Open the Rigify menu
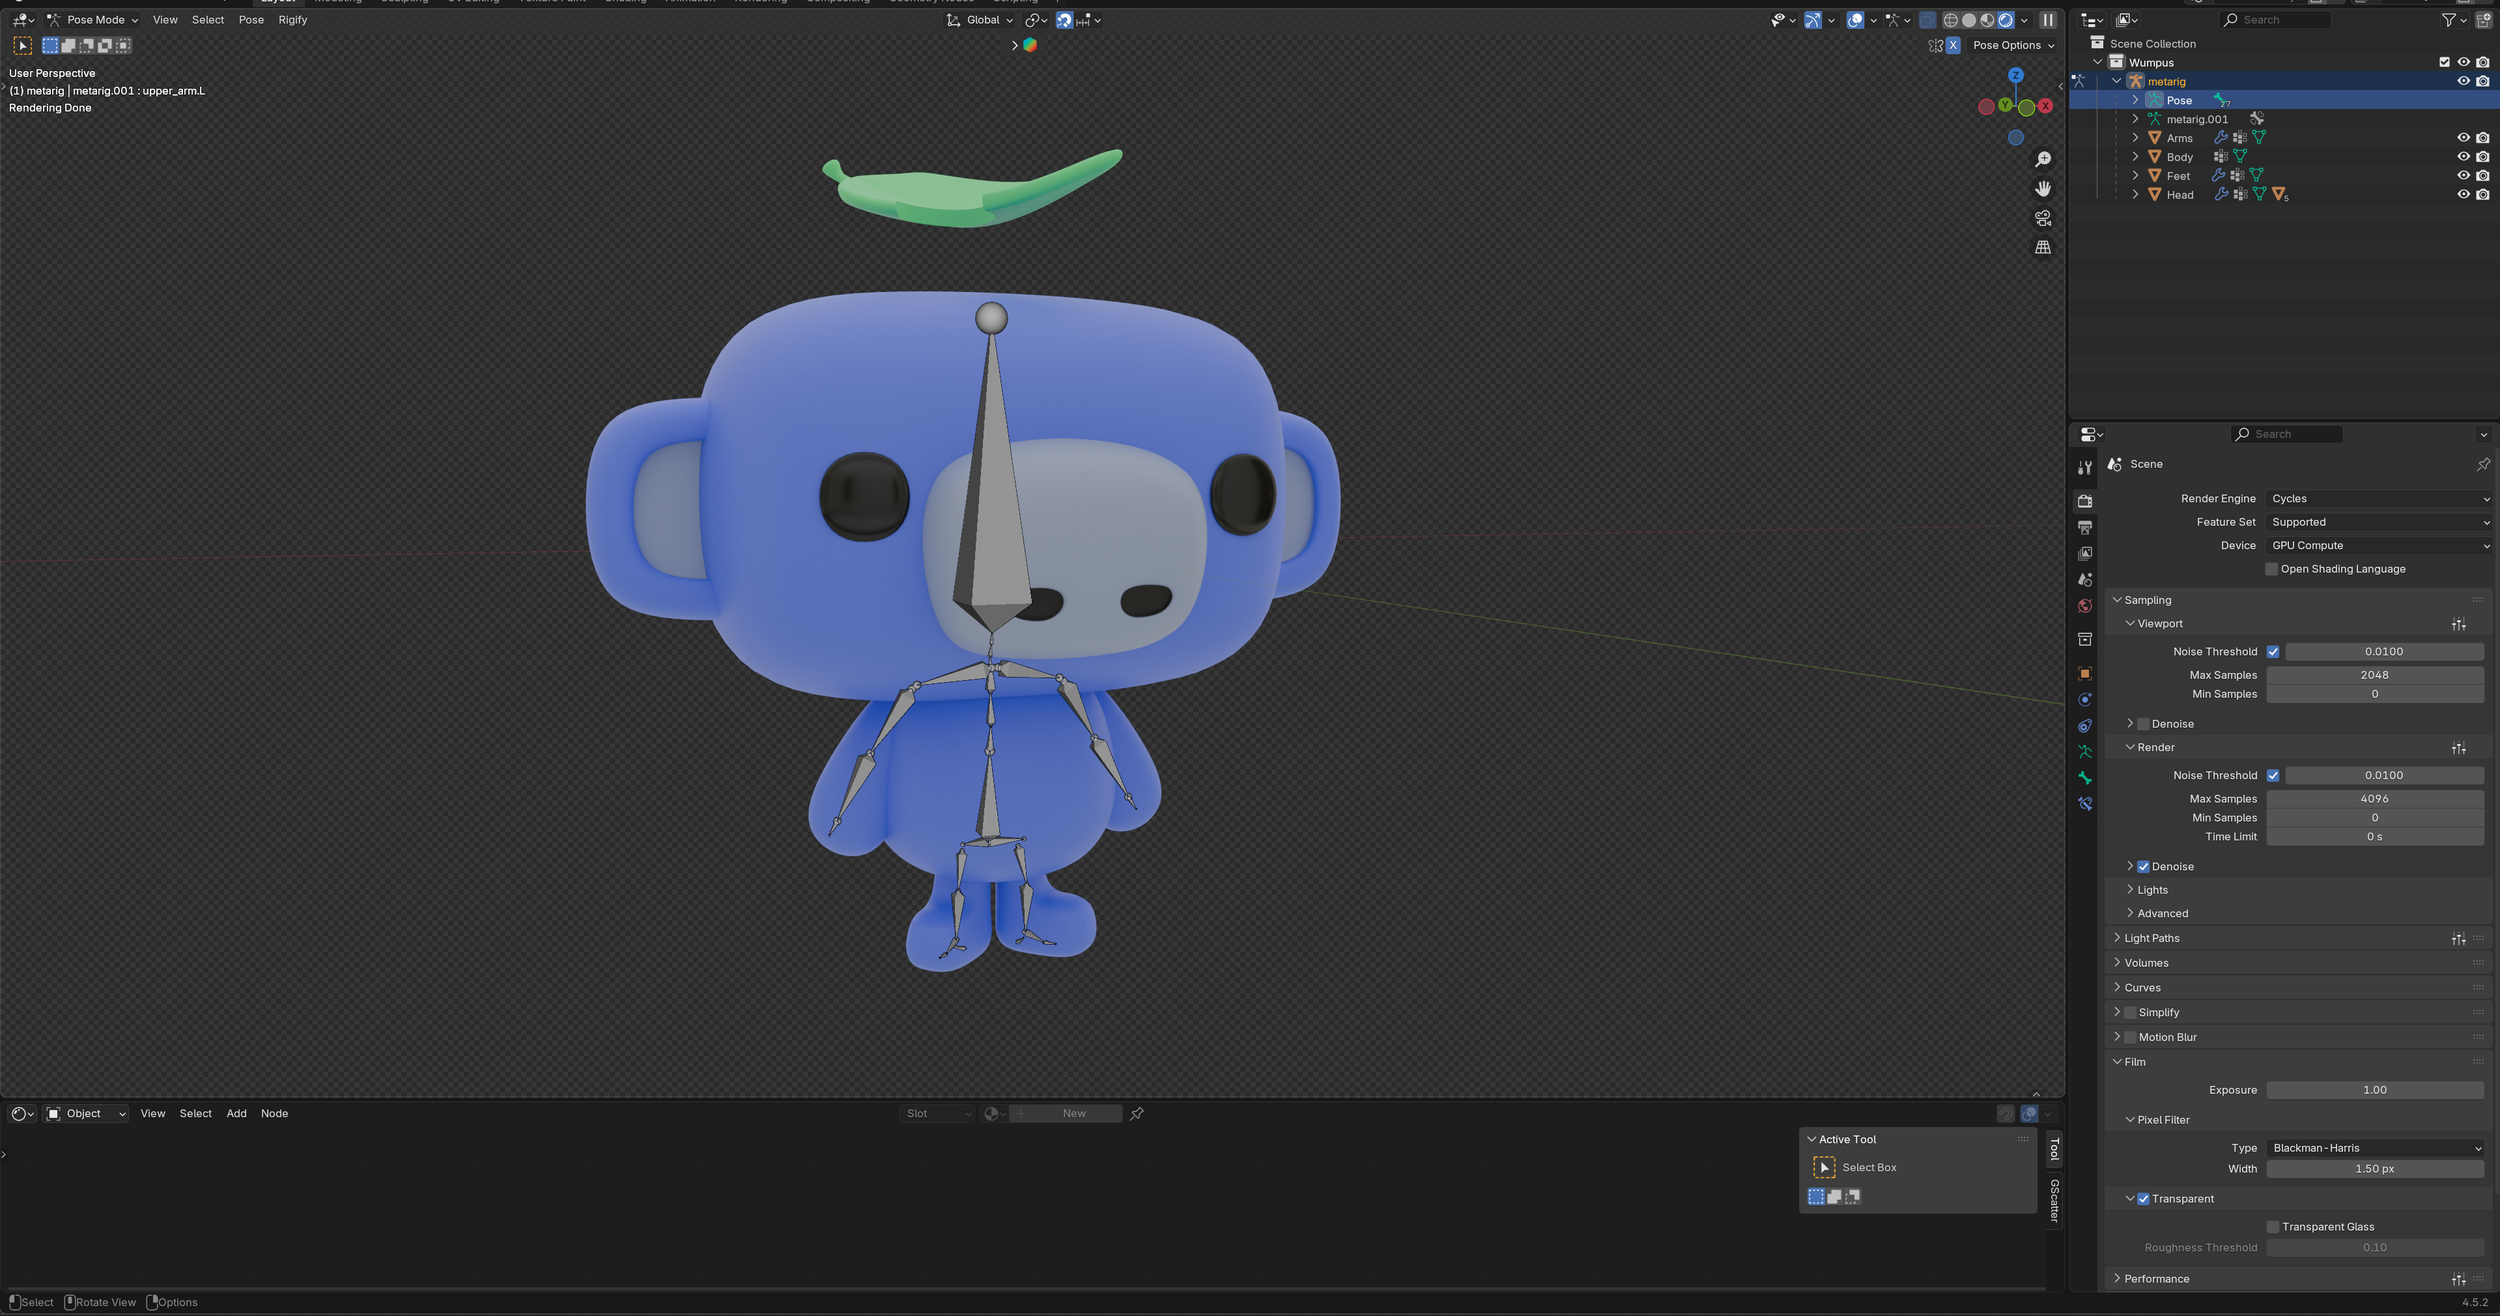Image resolution: width=2500 pixels, height=1316 pixels. pos(292,20)
